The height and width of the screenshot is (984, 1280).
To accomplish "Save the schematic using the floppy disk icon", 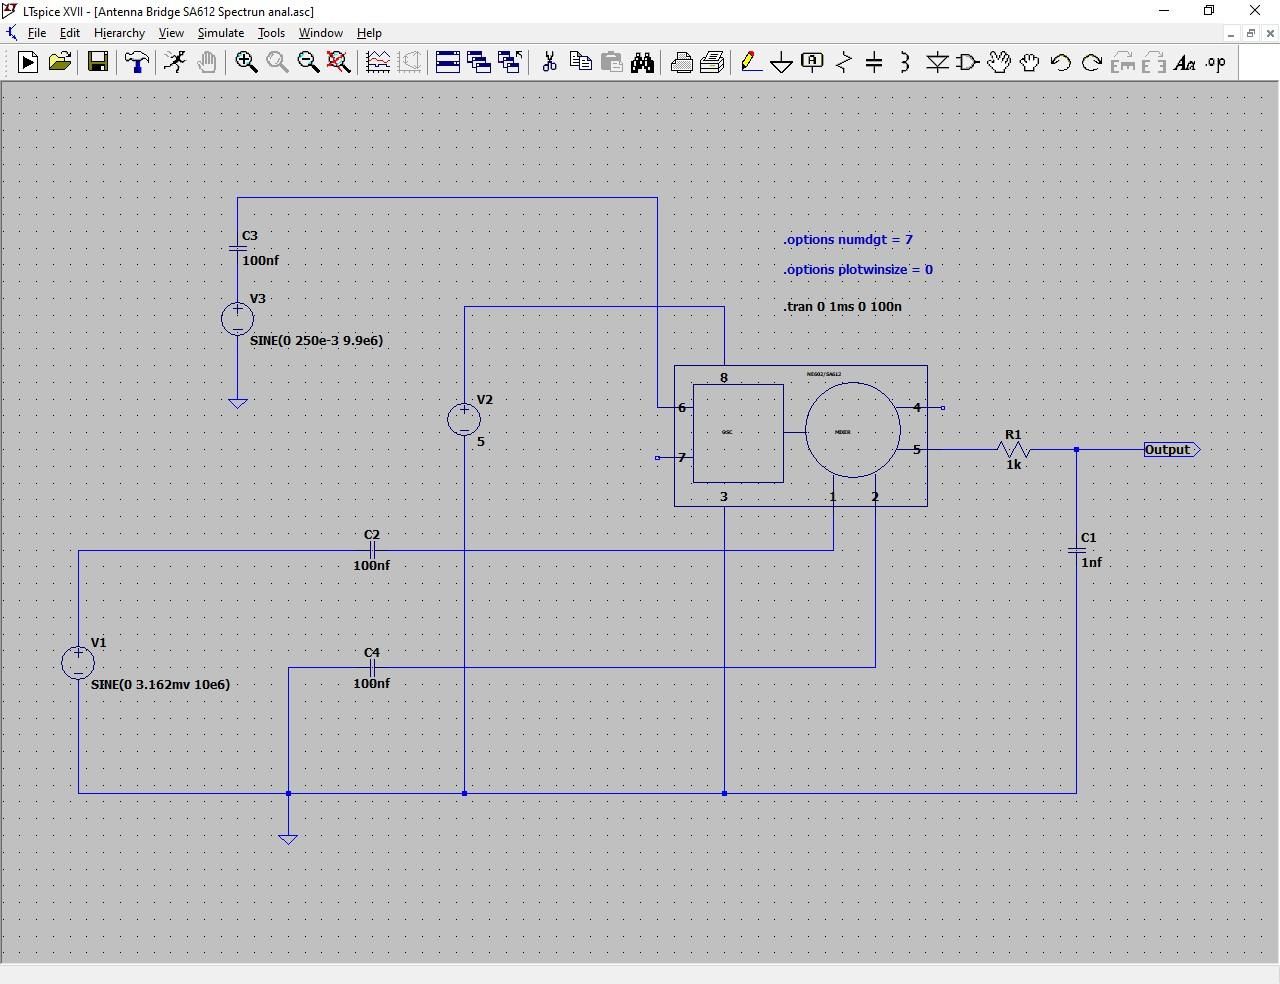I will (x=97, y=62).
